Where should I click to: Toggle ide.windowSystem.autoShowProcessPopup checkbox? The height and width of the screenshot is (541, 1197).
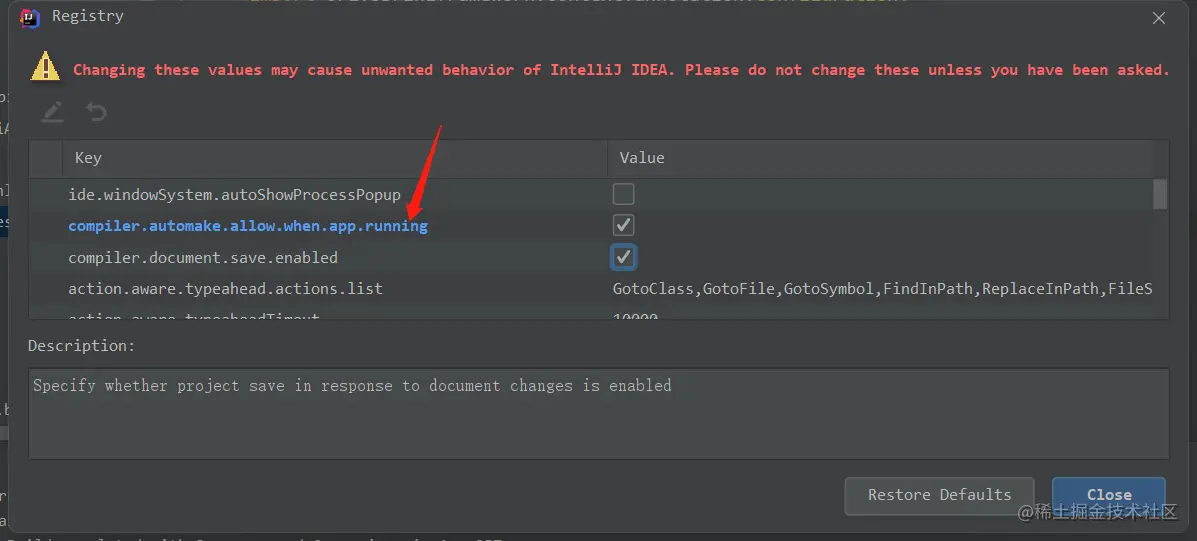tap(623, 195)
